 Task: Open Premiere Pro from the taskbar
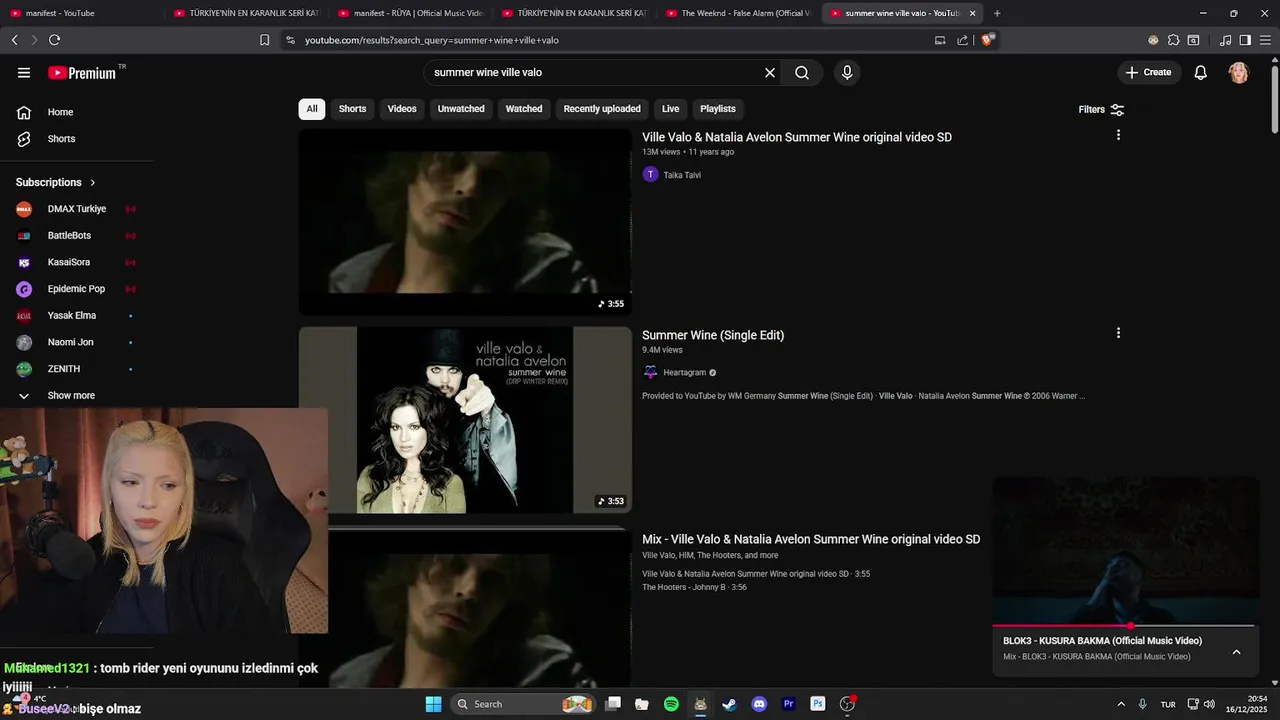[788, 704]
